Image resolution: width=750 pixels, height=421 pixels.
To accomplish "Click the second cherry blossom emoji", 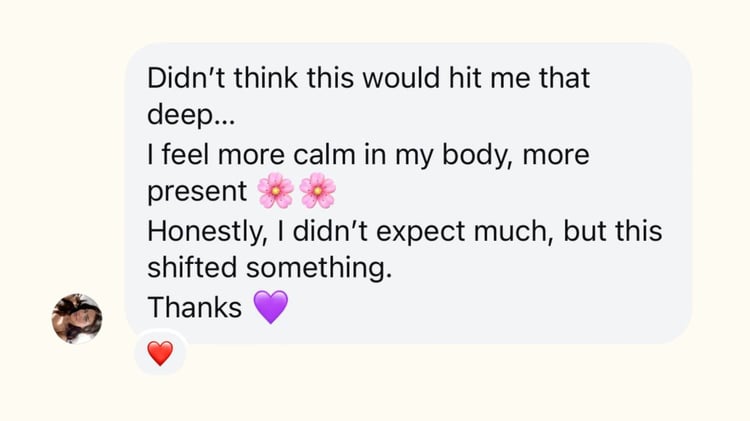I will point(317,190).
